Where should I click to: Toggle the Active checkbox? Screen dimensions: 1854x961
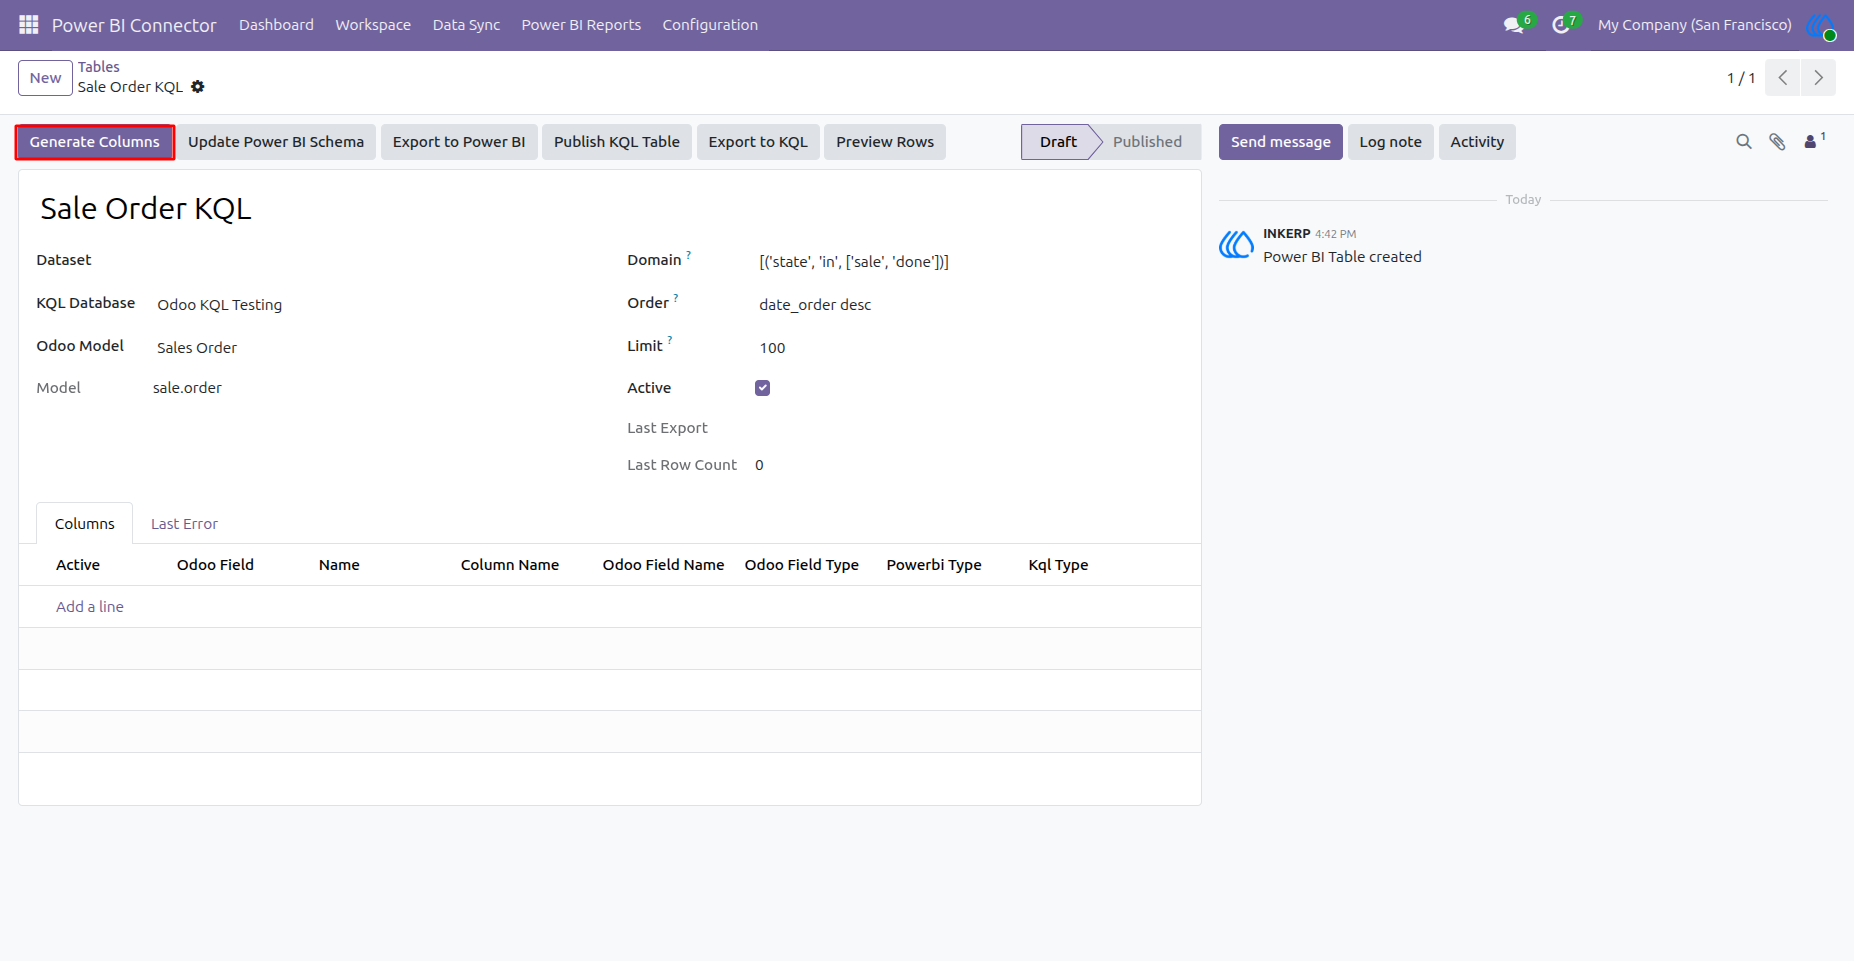click(x=762, y=388)
